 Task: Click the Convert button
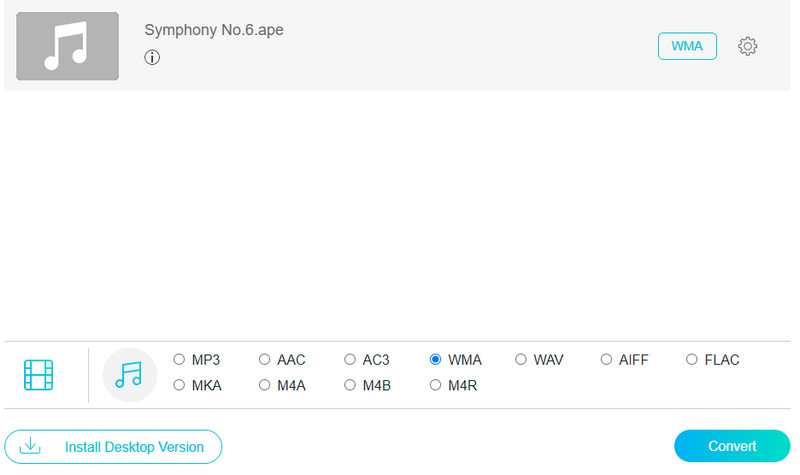(731, 446)
